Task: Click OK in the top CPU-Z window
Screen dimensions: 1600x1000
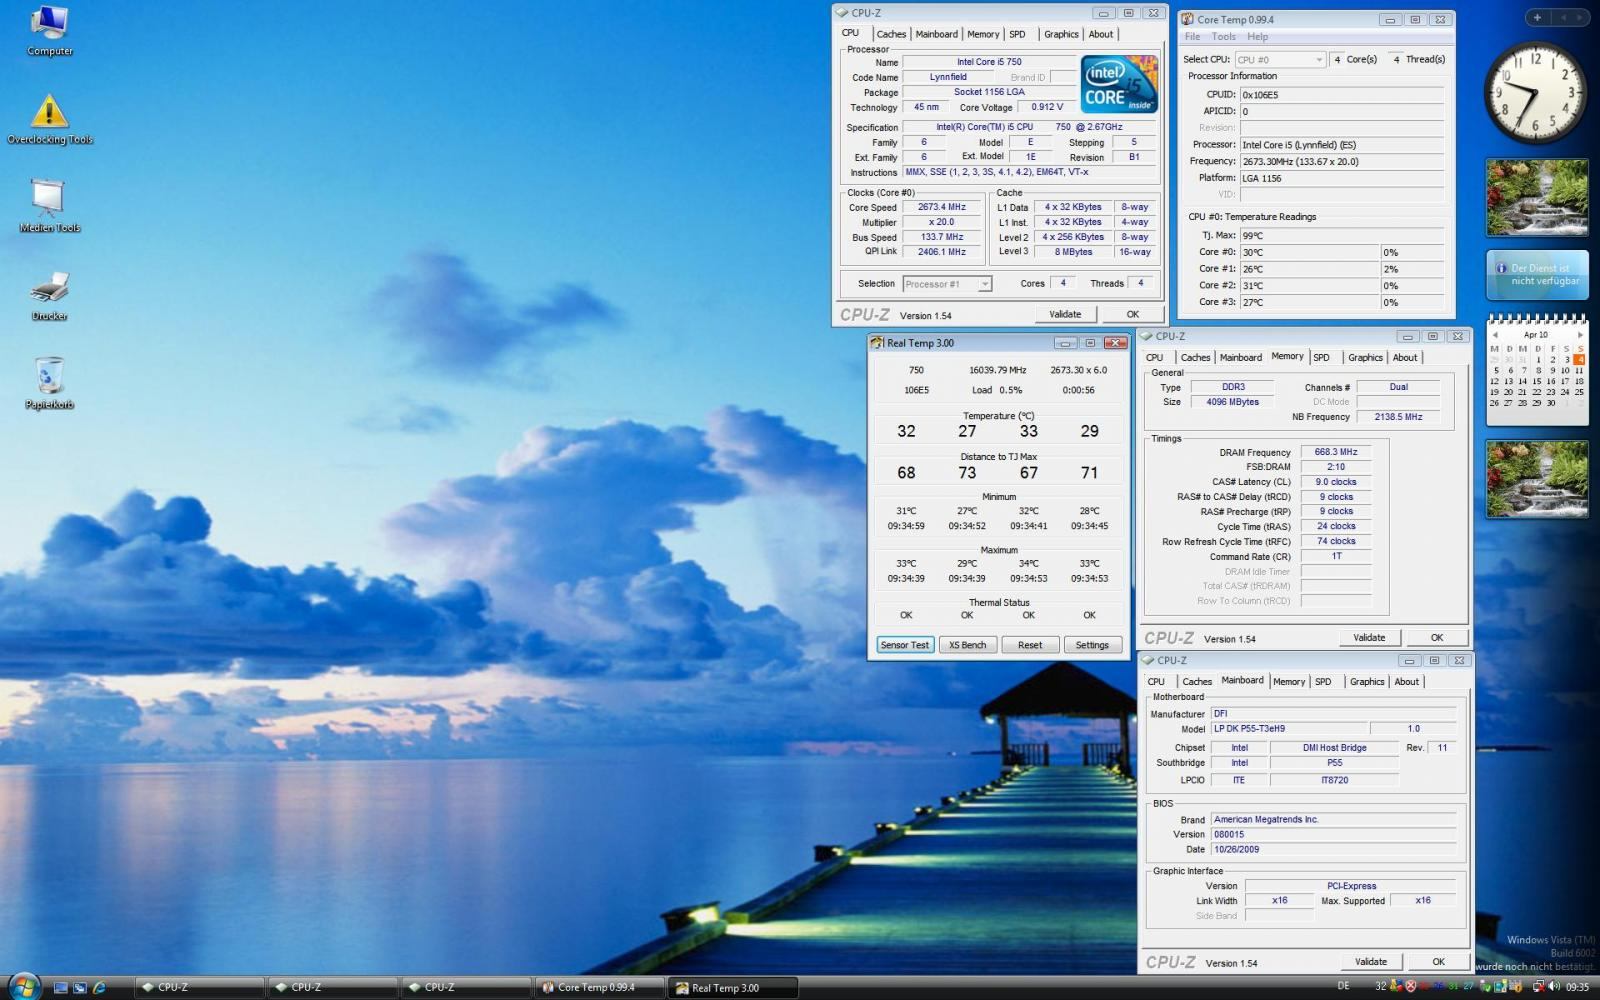Action: click(1132, 314)
